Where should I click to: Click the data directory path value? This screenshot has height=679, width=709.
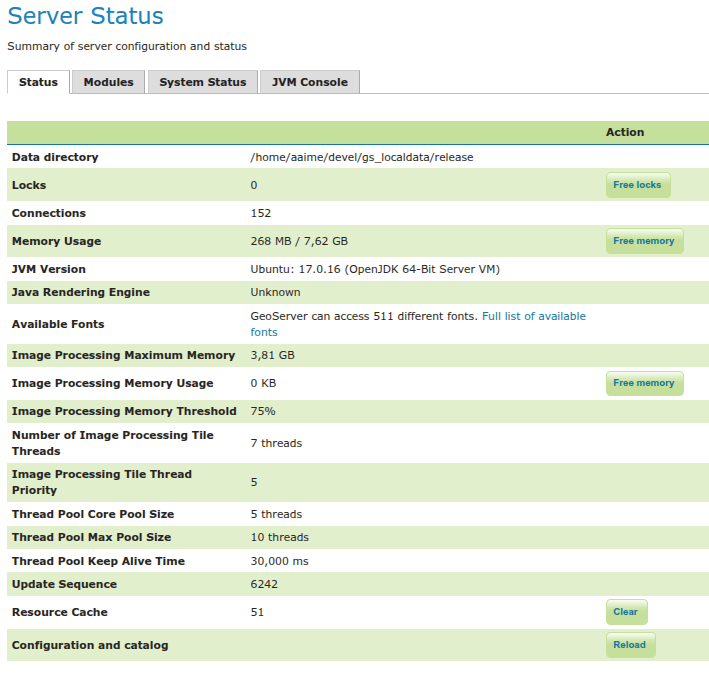pyautogui.click(x=361, y=157)
